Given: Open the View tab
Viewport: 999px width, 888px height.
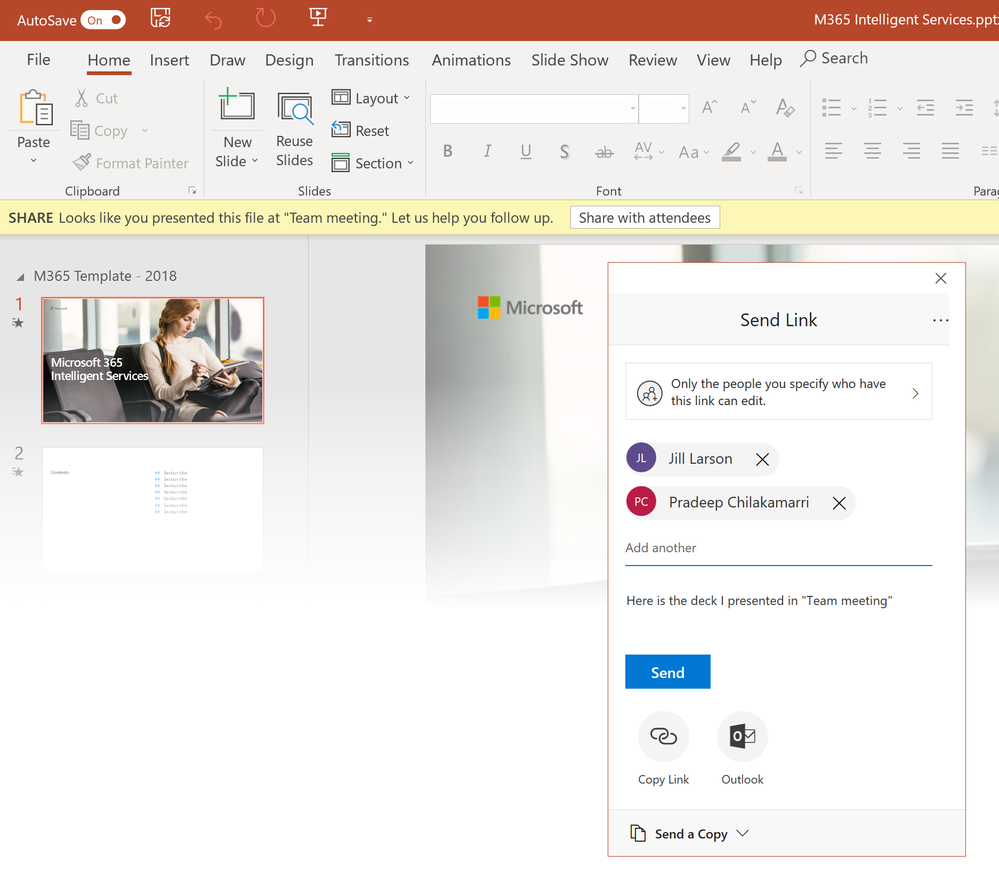Looking at the screenshot, I should (x=713, y=60).
